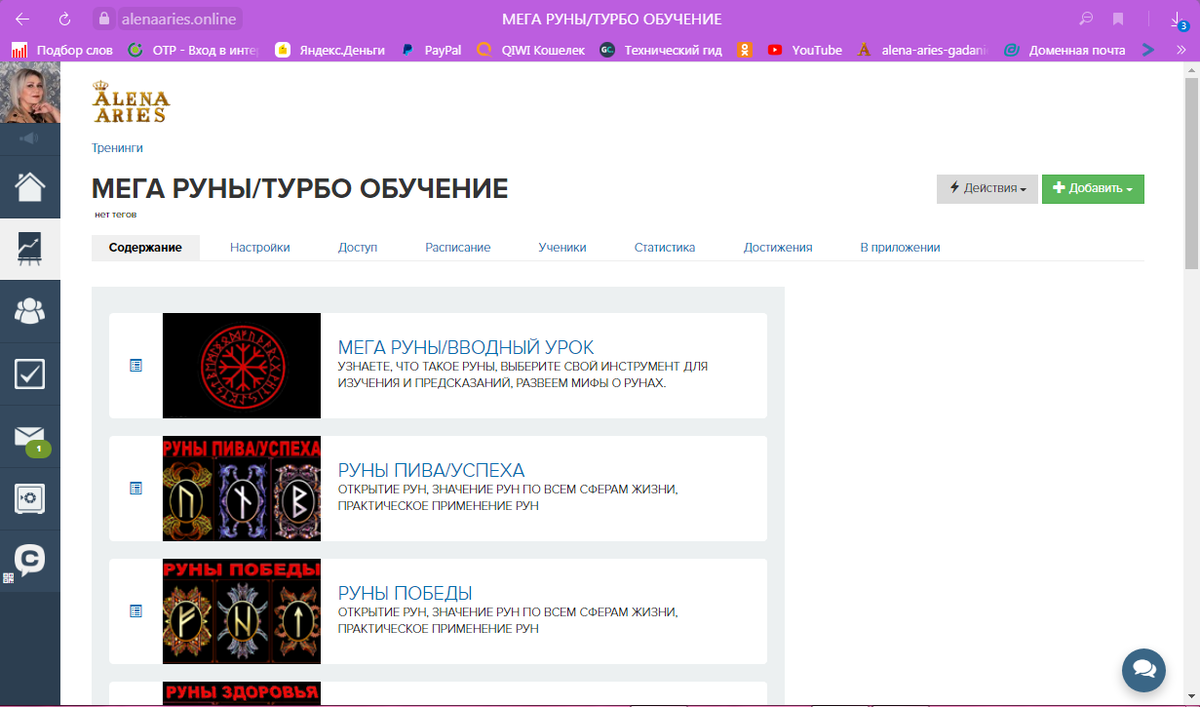The image size is (1200, 707).
Task: Open Подбор слов bookmark
Action: pyautogui.click(x=63, y=49)
